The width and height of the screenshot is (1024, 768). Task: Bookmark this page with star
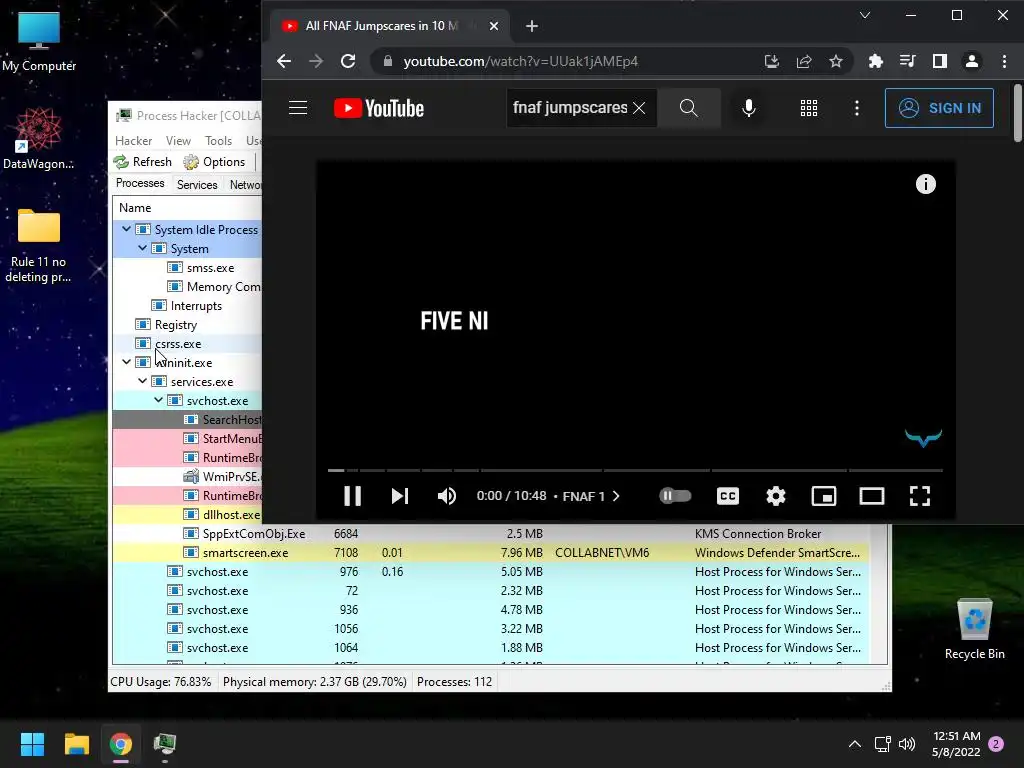(836, 61)
